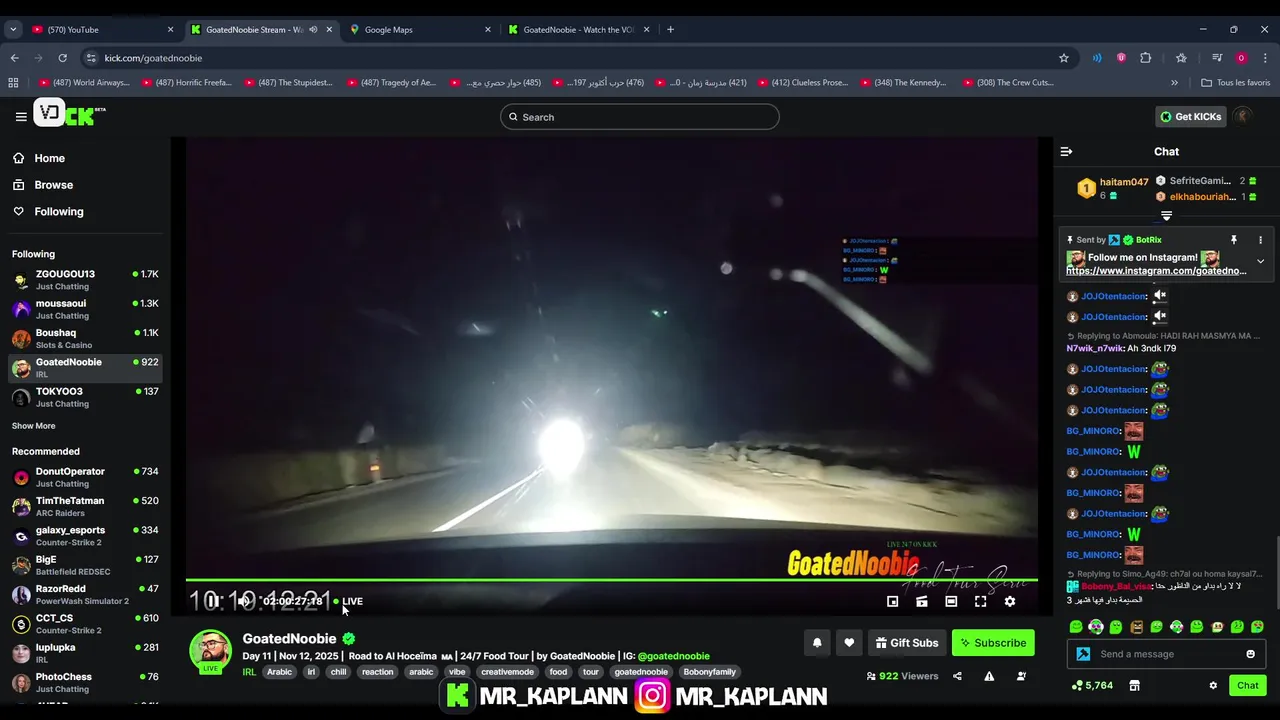Open a new browser tab
1280x720 pixels.
pyautogui.click(x=670, y=29)
